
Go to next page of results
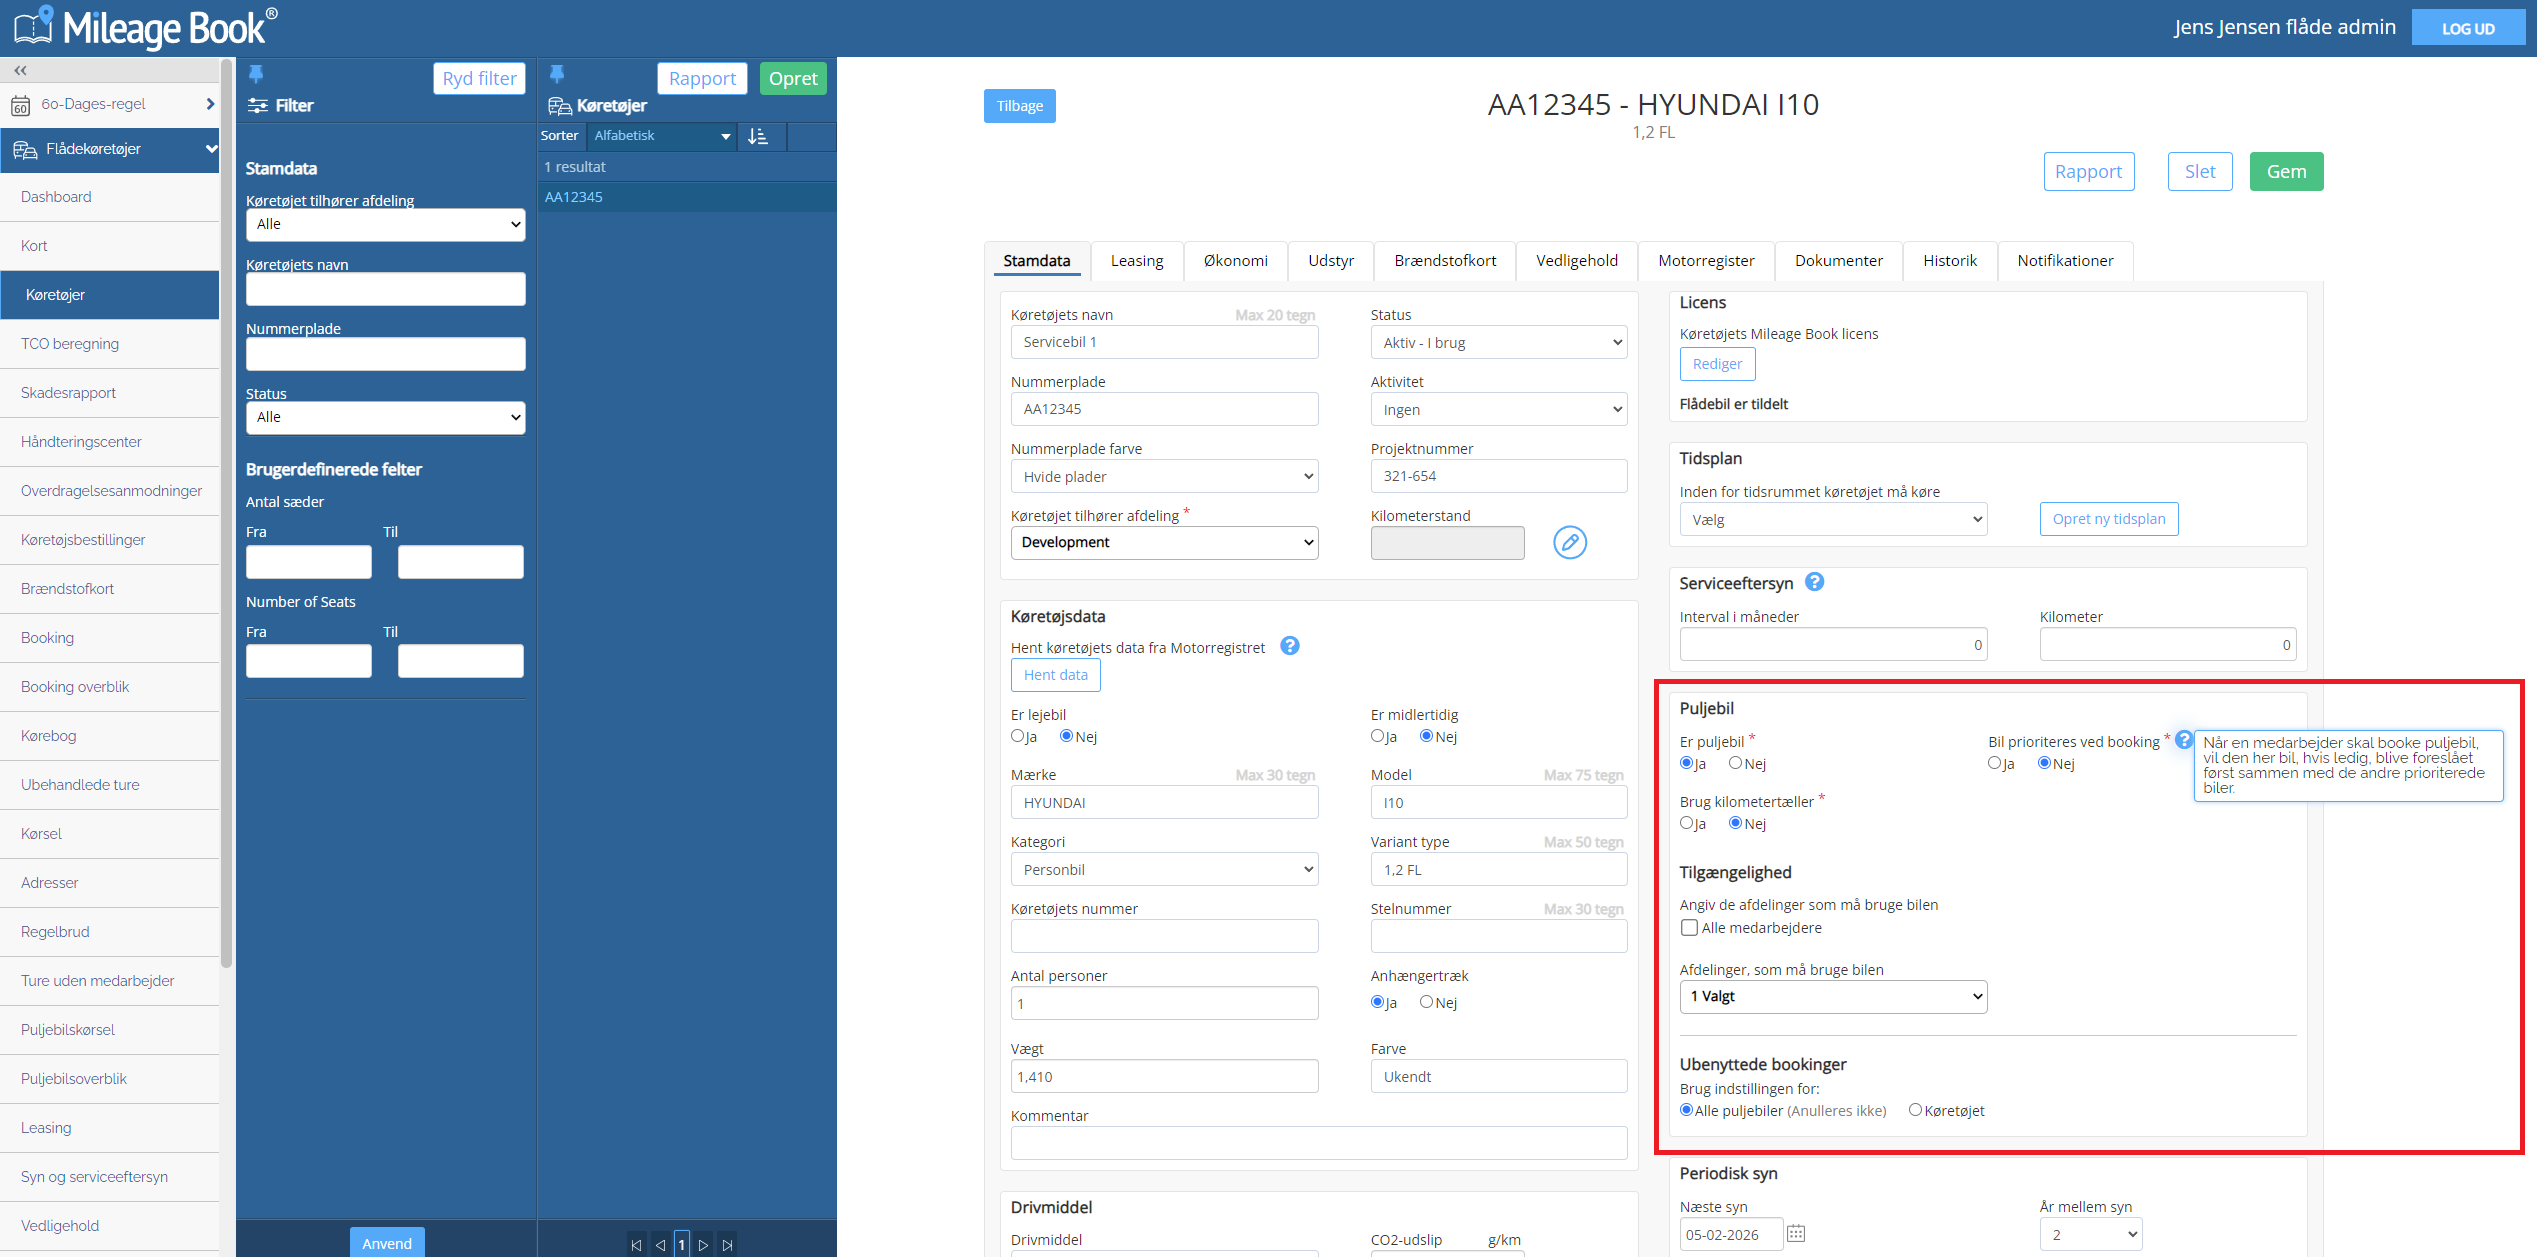[703, 1245]
